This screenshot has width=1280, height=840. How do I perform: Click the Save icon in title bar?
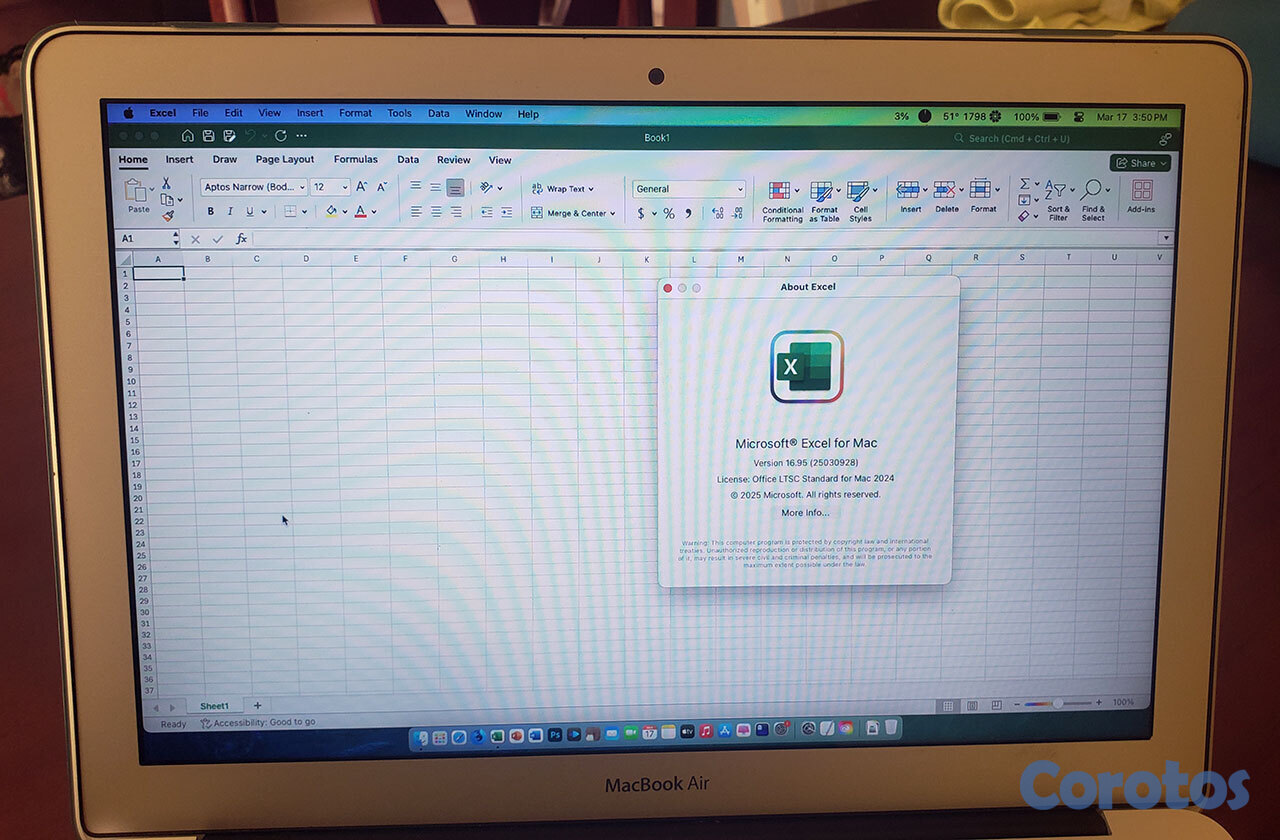click(x=208, y=136)
